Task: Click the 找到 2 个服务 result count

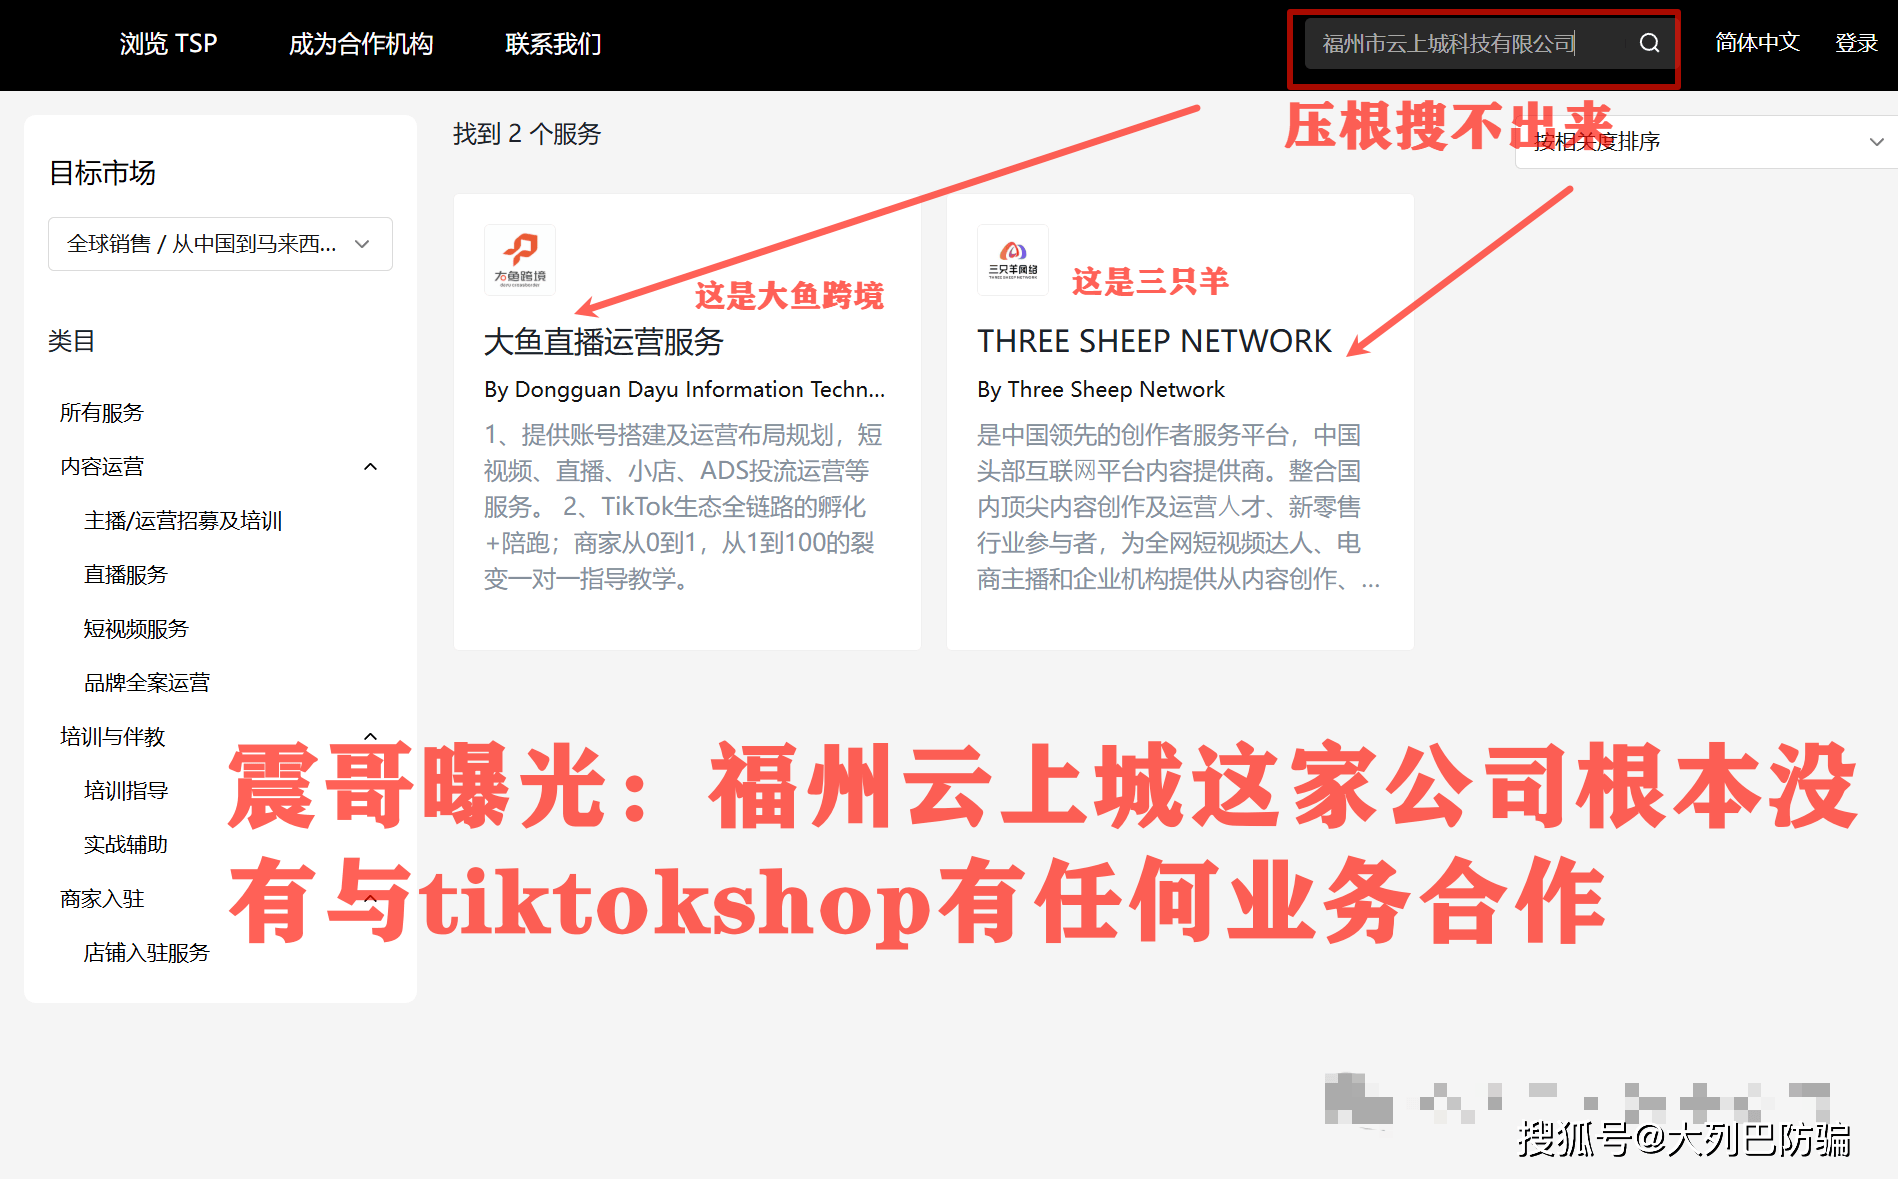Action: tap(527, 134)
